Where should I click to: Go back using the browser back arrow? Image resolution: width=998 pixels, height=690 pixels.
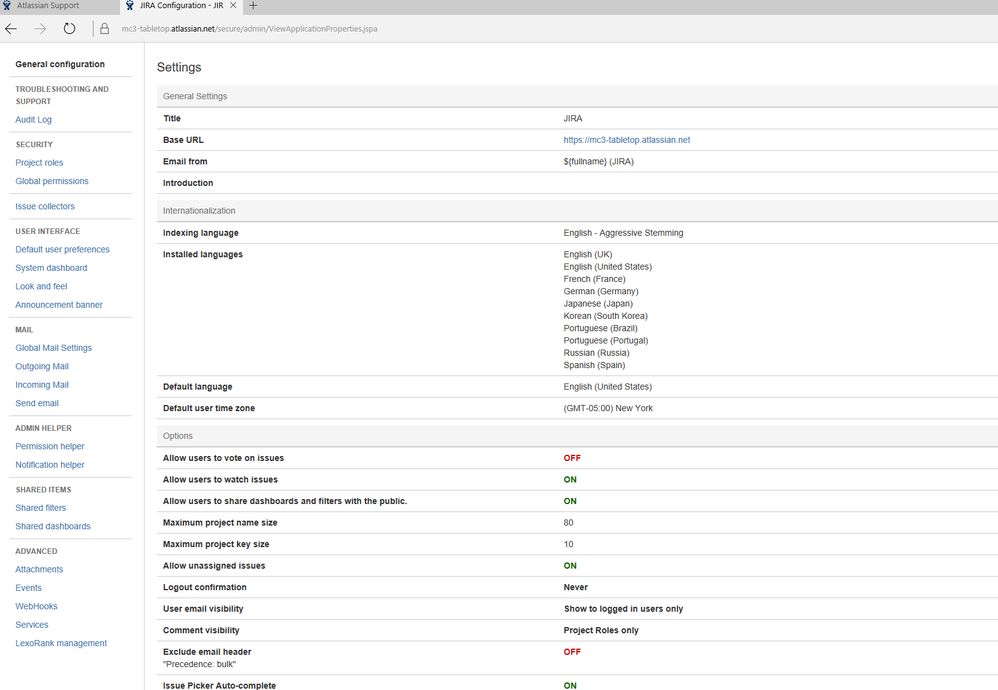pyautogui.click(x=11, y=29)
